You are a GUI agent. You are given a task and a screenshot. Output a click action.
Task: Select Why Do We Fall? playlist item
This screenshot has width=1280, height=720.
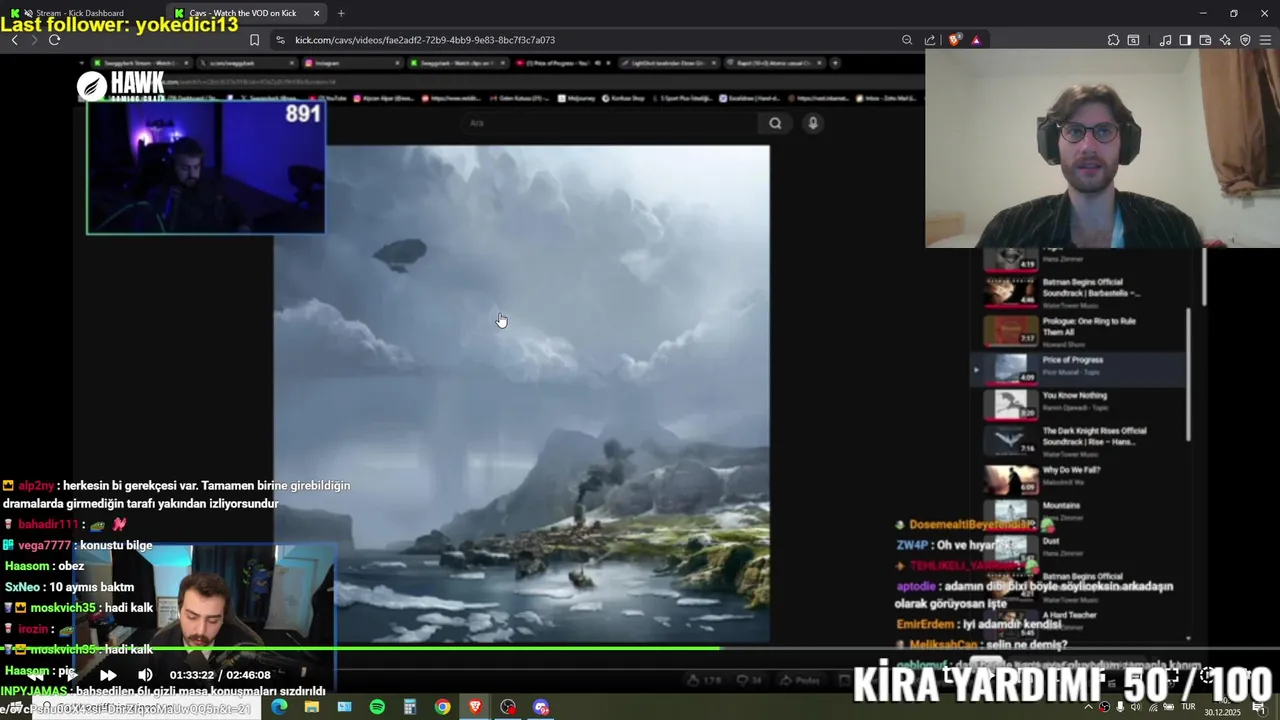1078,478
